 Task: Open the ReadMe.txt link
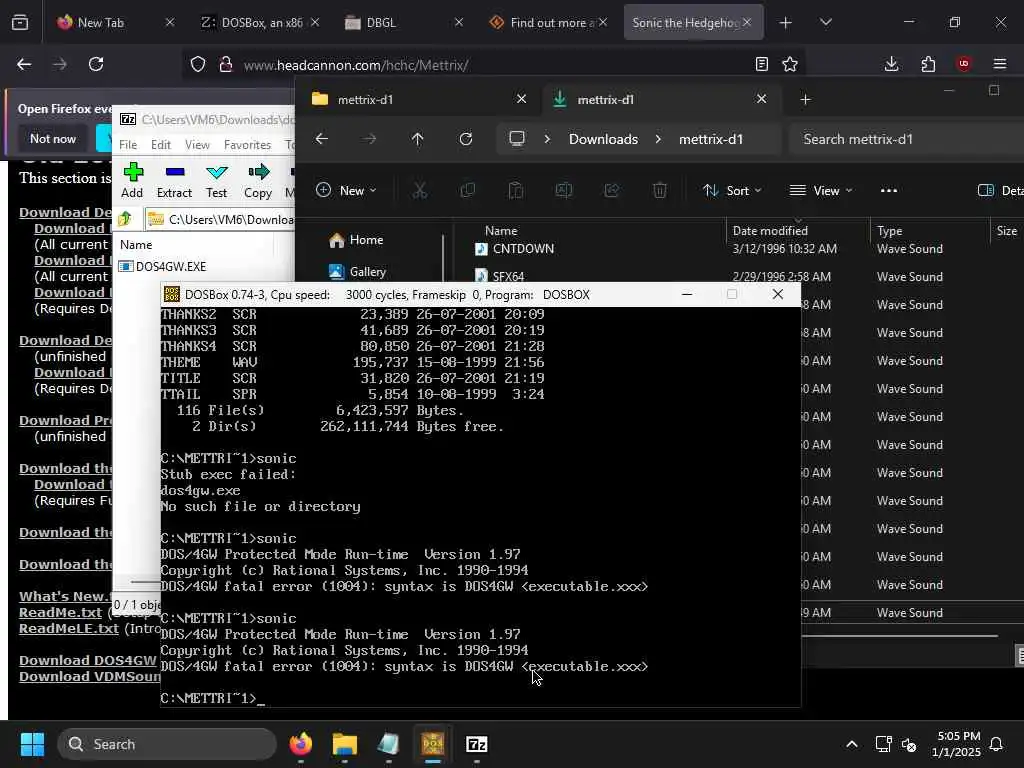point(61,613)
